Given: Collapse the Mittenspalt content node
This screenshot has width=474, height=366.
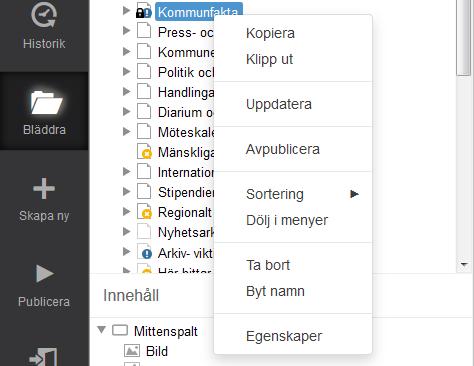Looking at the screenshot, I should pos(101,330).
